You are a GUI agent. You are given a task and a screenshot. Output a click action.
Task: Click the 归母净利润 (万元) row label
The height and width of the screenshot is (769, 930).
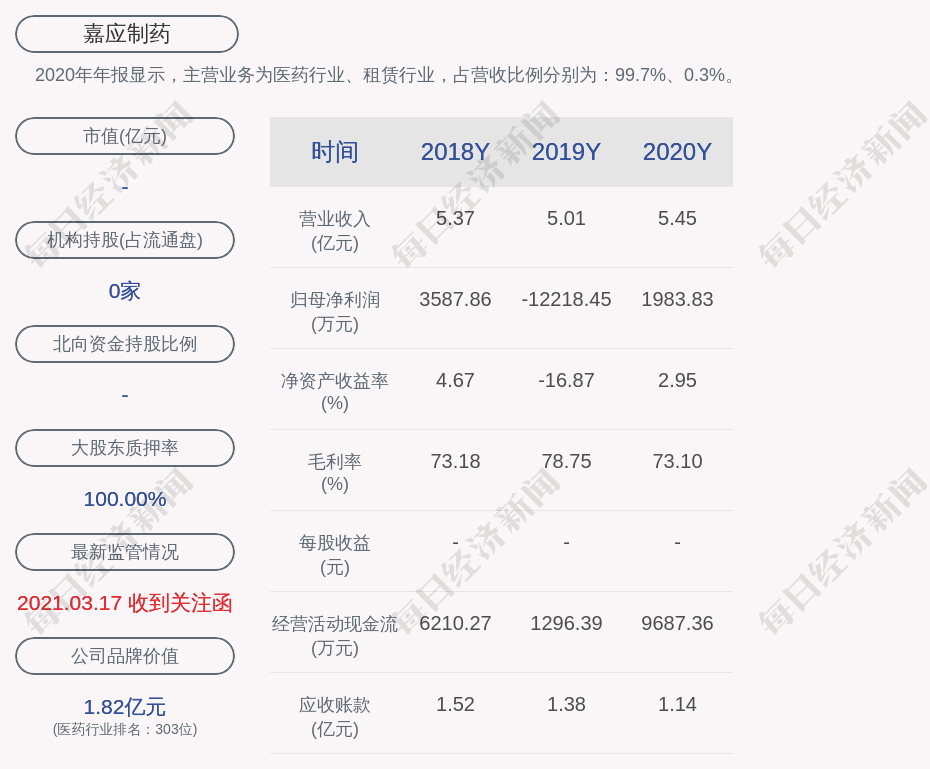click(x=335, y=312)
